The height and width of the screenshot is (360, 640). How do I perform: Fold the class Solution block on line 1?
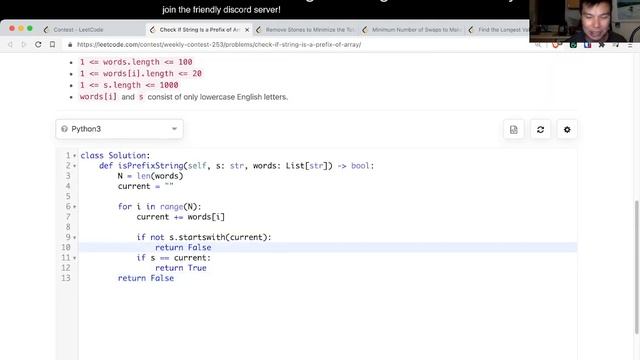[75, 156]
